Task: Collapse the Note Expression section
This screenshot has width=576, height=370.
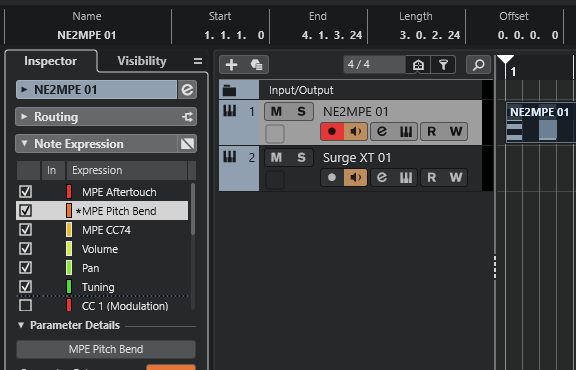Action: (24, 143)
